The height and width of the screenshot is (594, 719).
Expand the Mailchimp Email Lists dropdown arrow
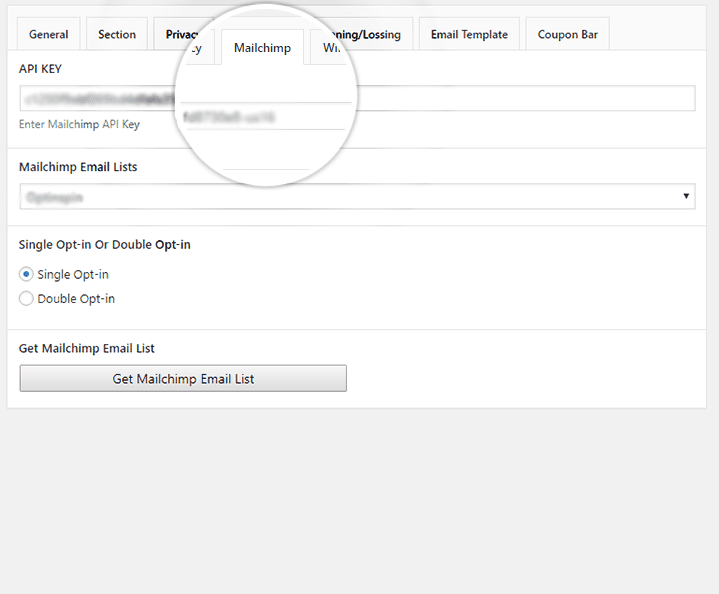pyautogui.click(x=687, y=197)
